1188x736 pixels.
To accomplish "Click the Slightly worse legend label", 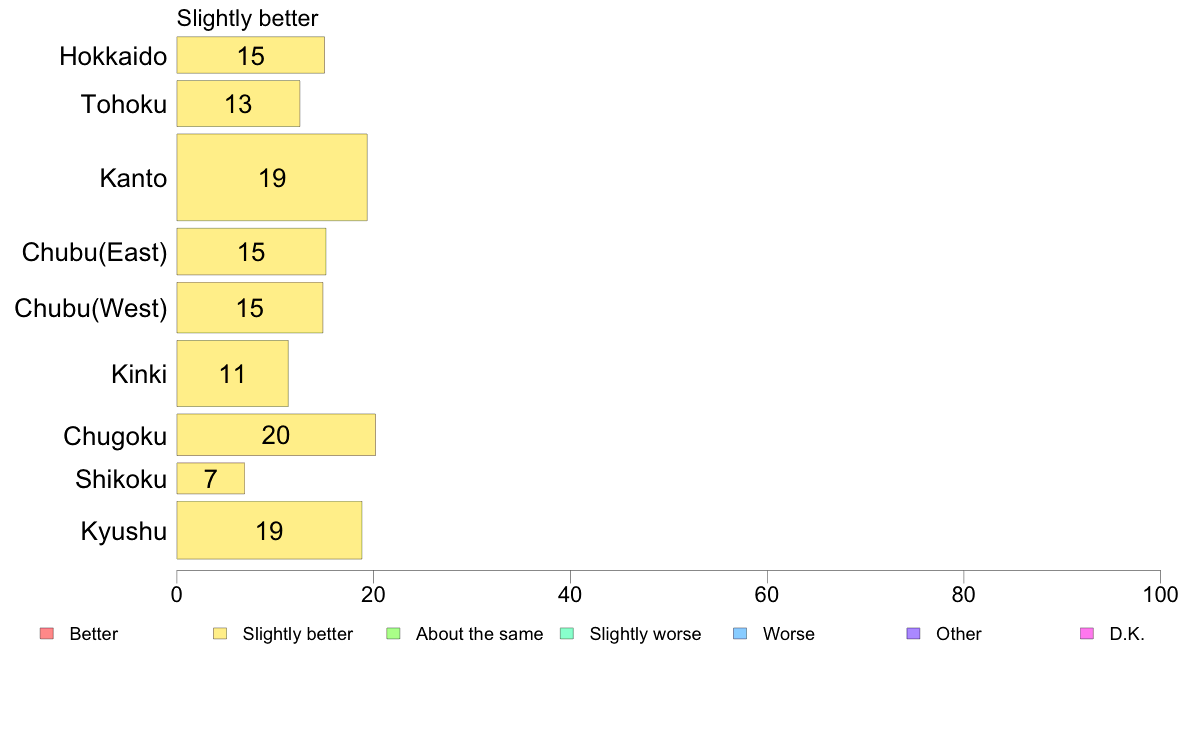I will coord(646,634).
